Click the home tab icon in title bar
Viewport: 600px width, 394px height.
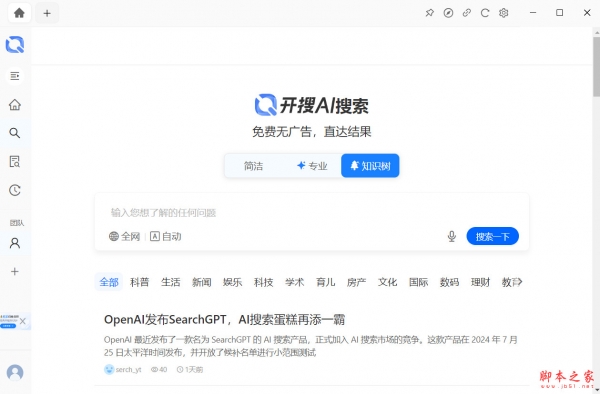point(19,13)
